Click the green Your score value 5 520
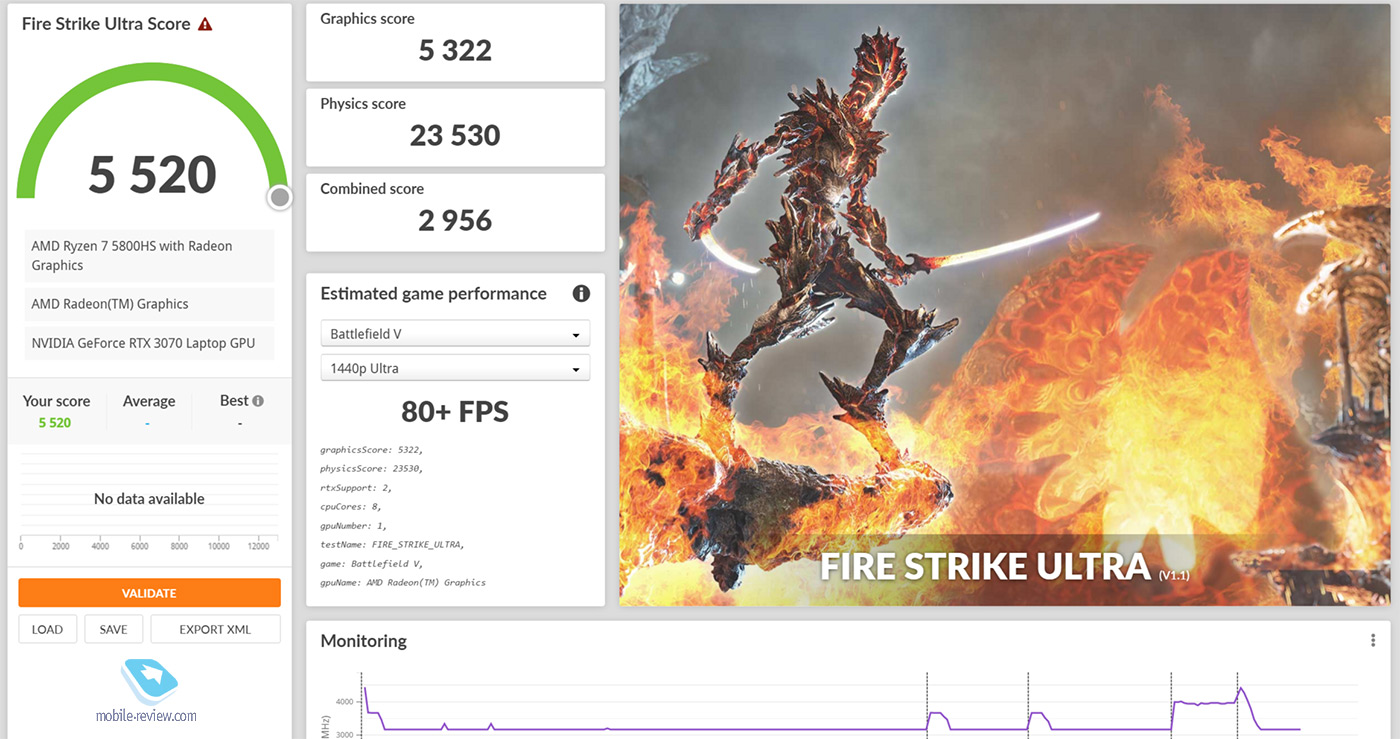The height and width of the screenshot is (739, 1400). 55,423
